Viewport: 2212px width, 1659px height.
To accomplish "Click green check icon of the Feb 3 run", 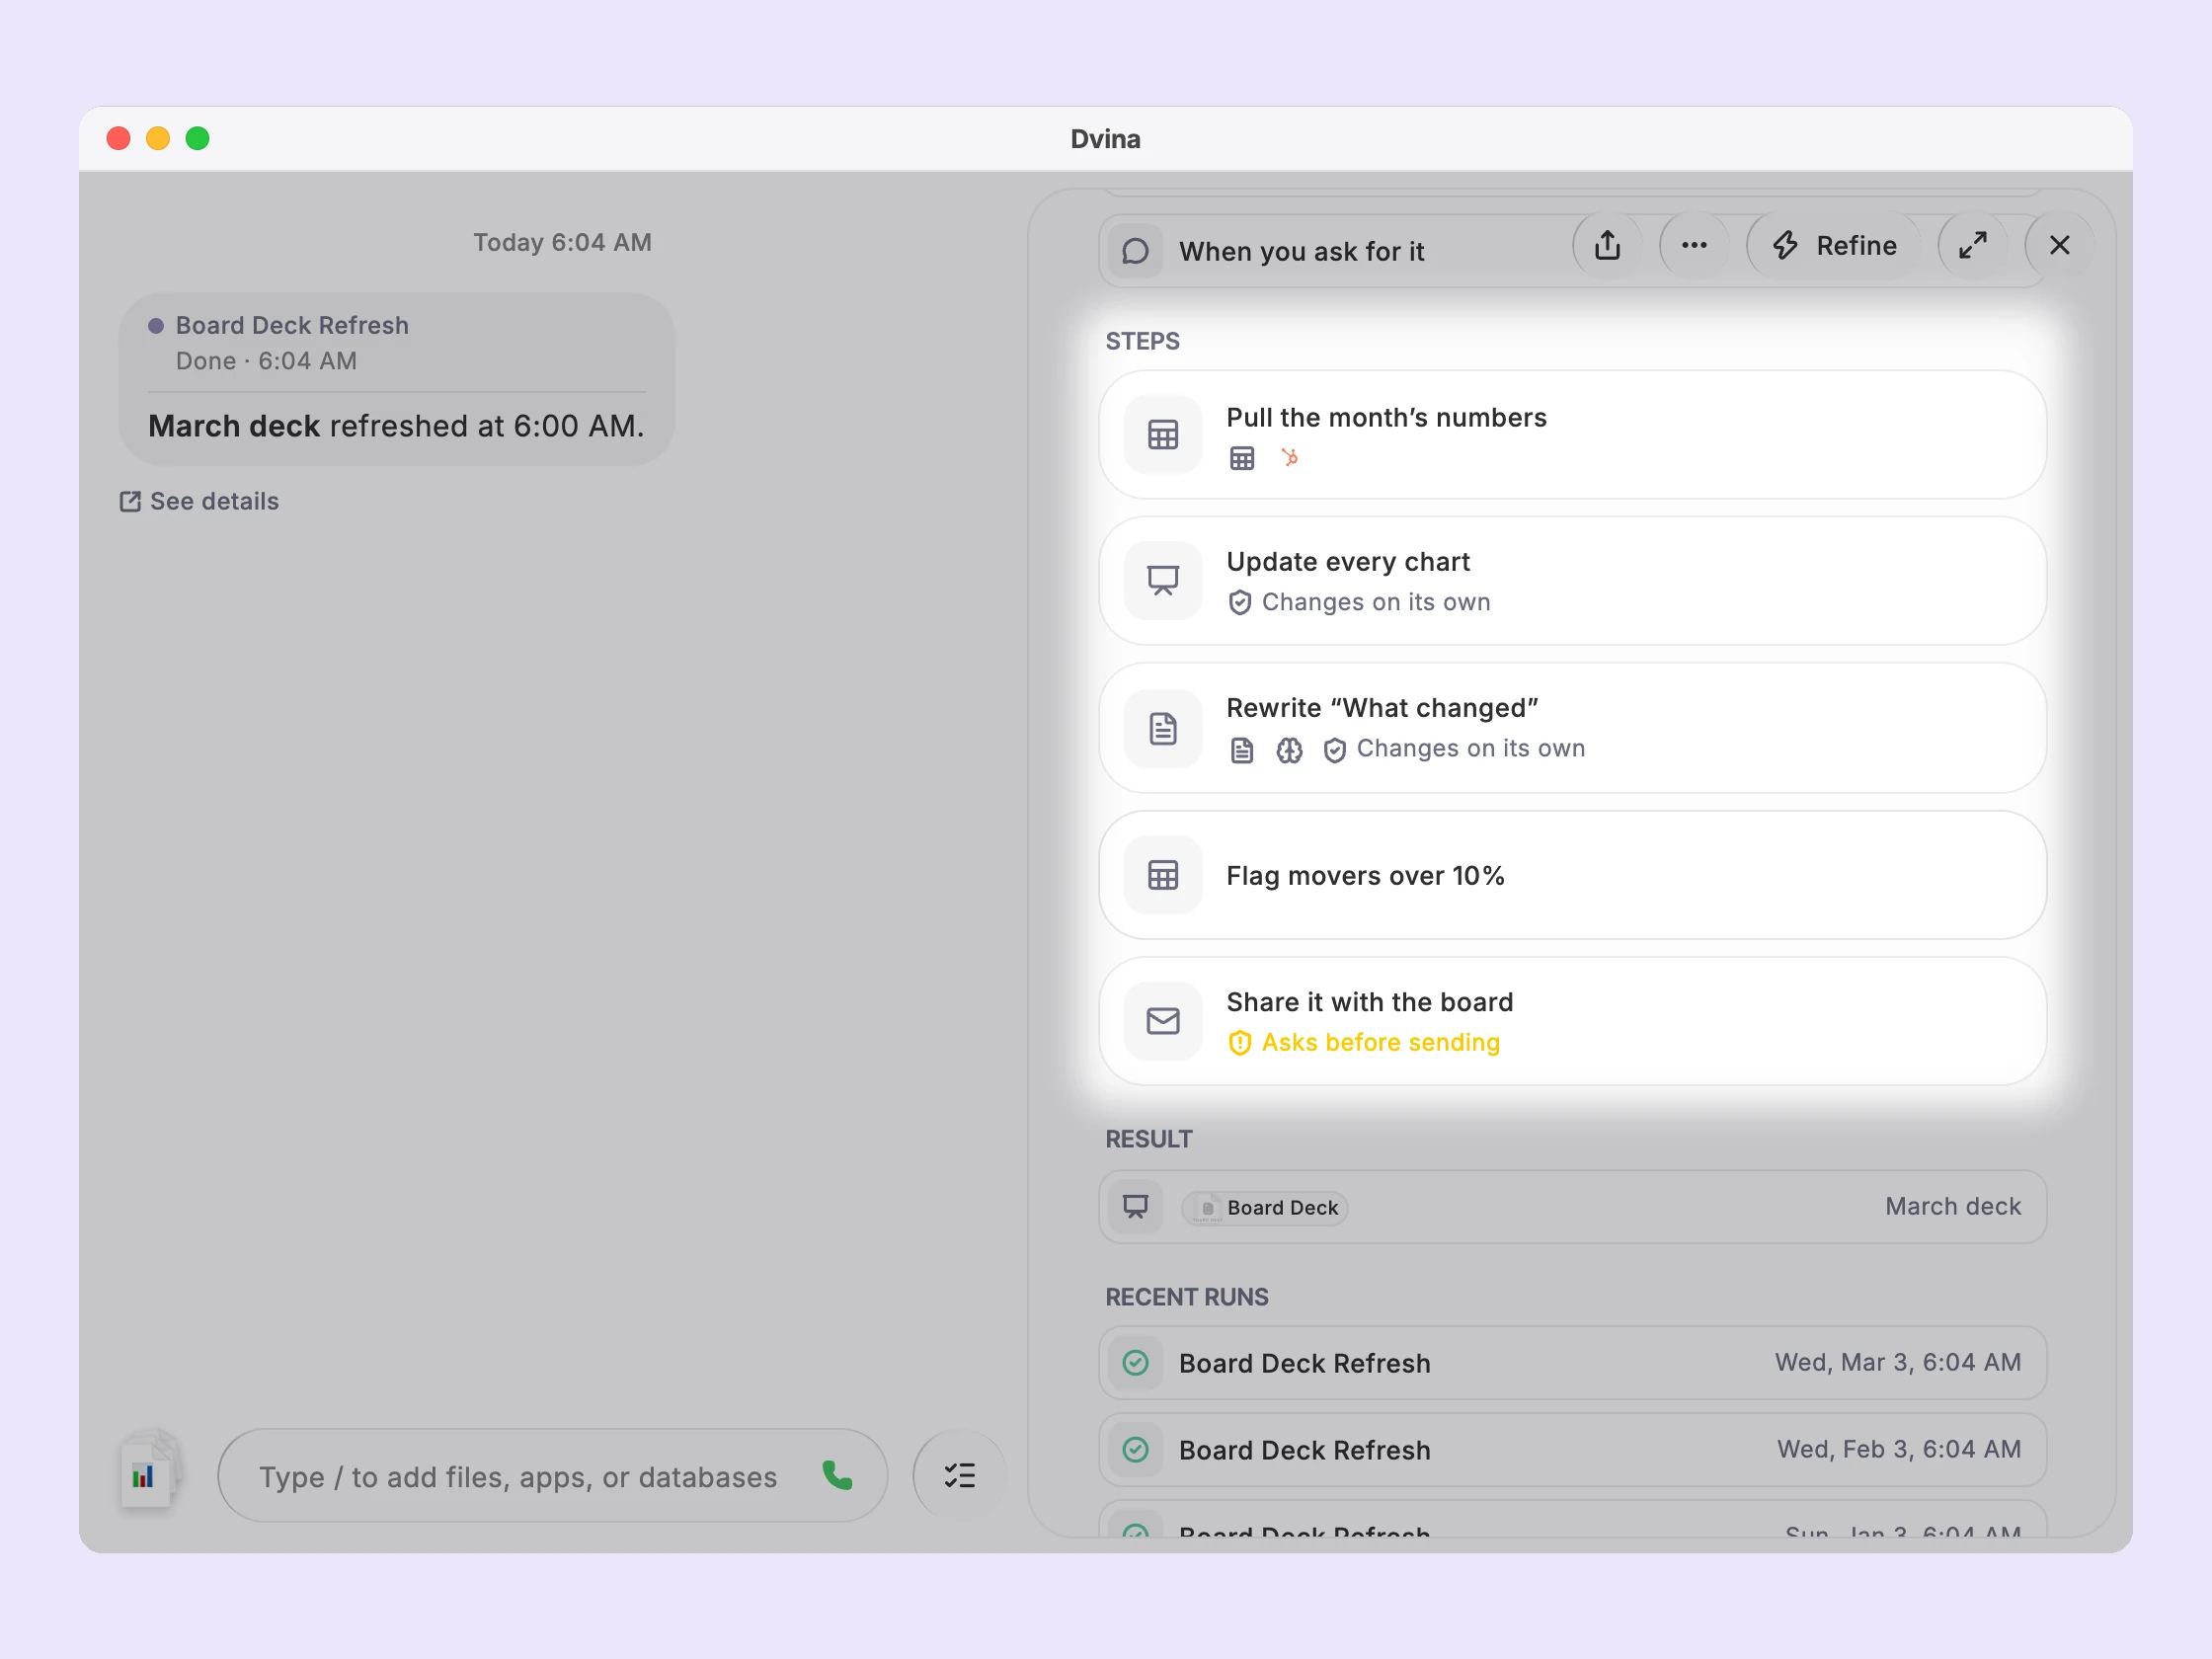I will [x=1135, y=1450].
